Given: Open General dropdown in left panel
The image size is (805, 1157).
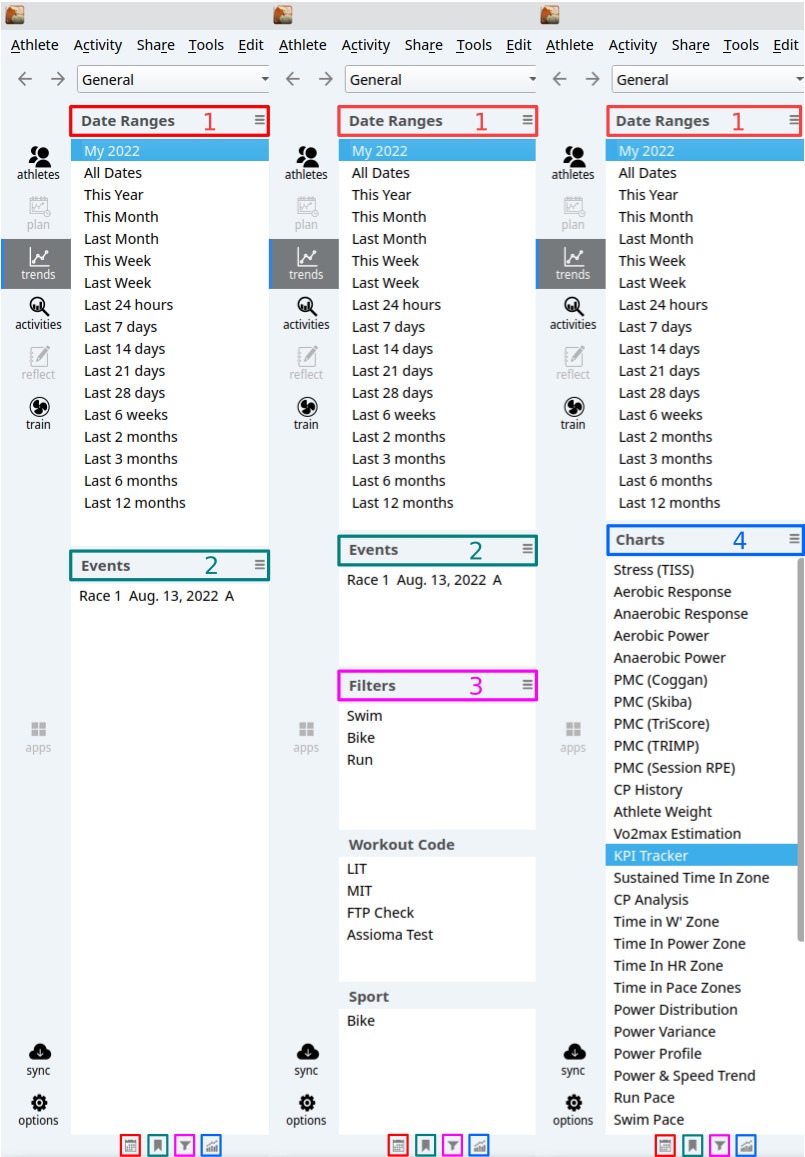Looking at the screenshot, I should (x=173, y=80).
